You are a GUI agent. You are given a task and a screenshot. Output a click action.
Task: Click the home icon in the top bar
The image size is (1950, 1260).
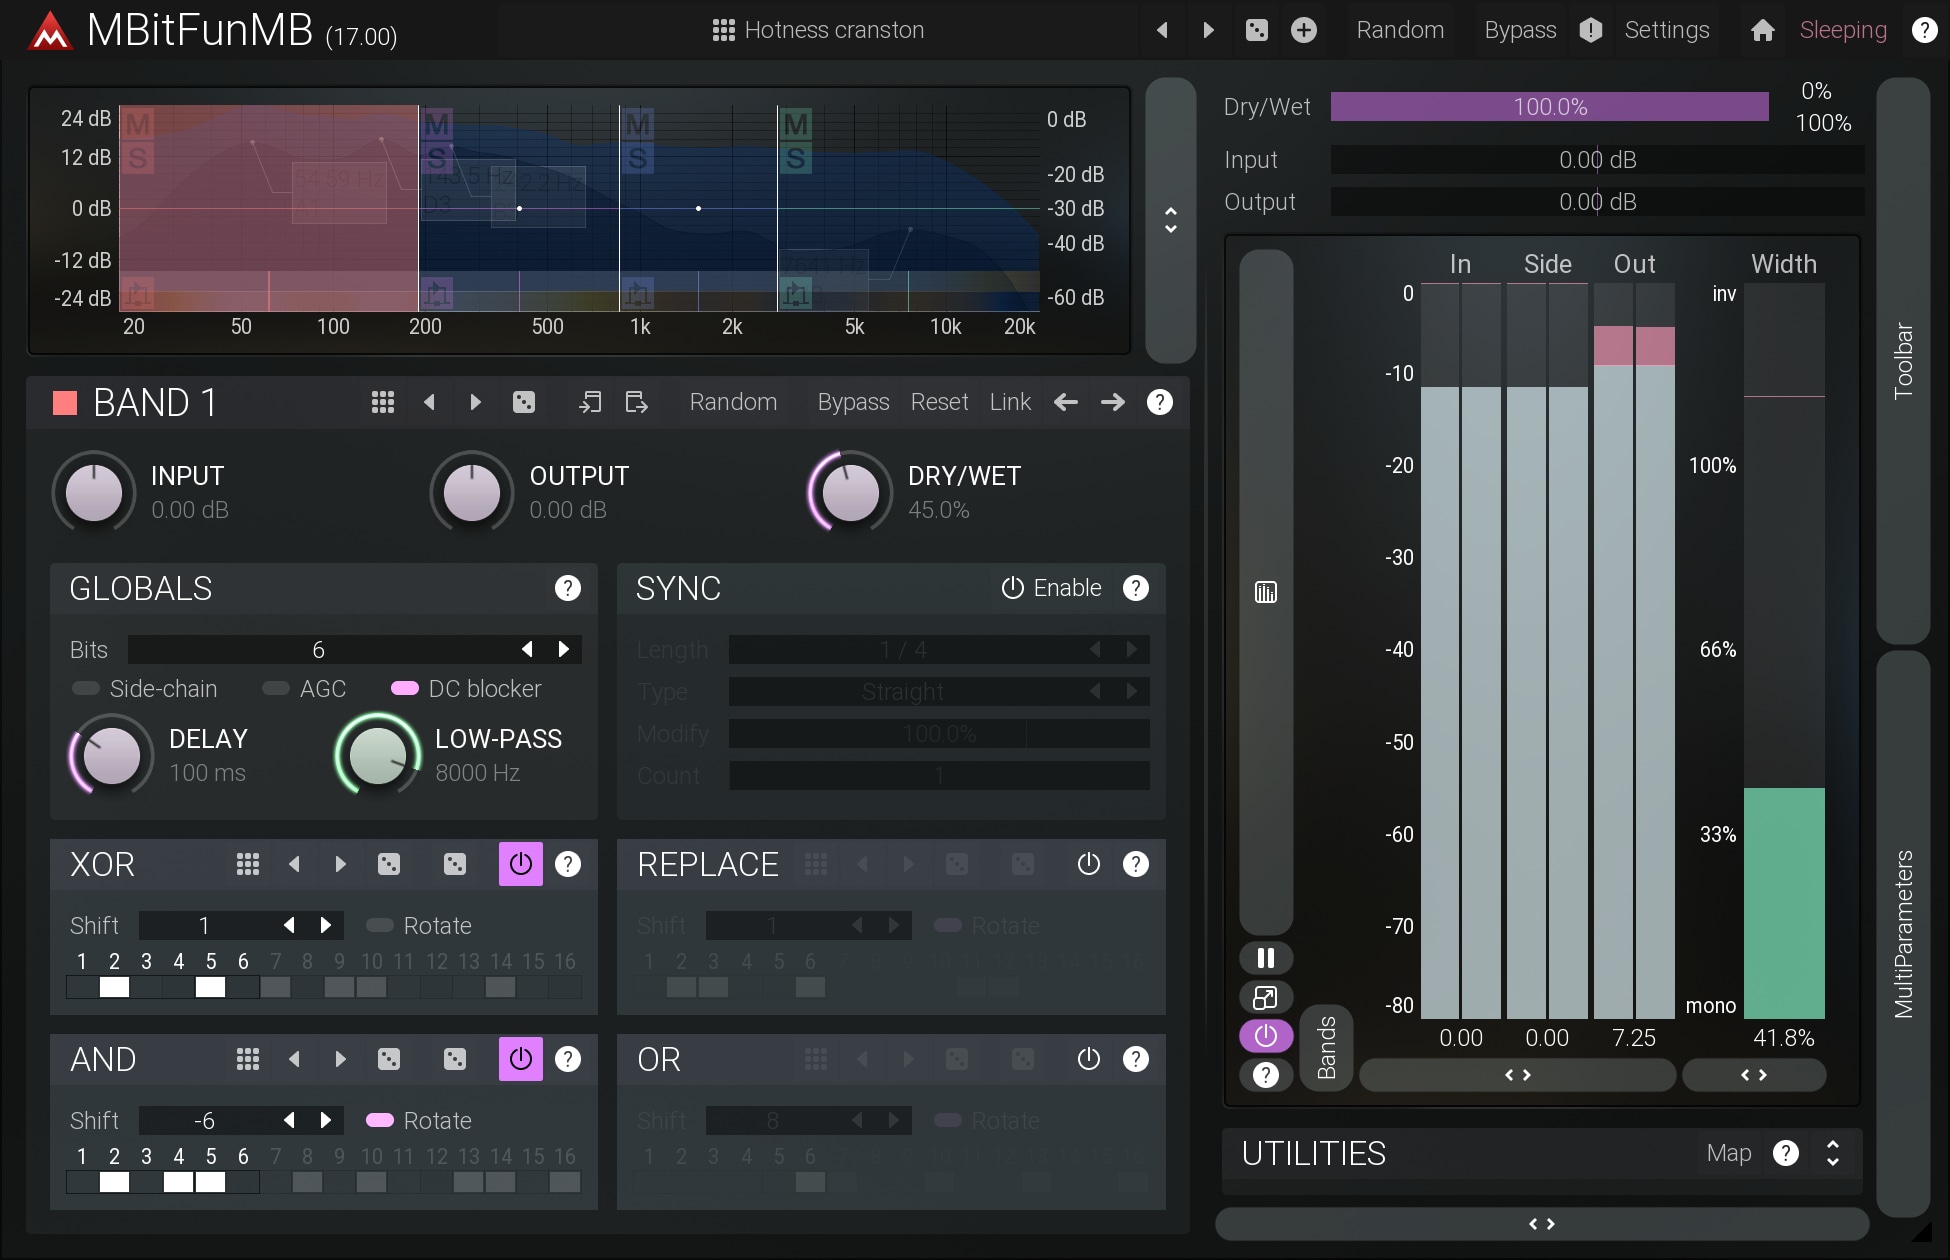pos(1762,30)
